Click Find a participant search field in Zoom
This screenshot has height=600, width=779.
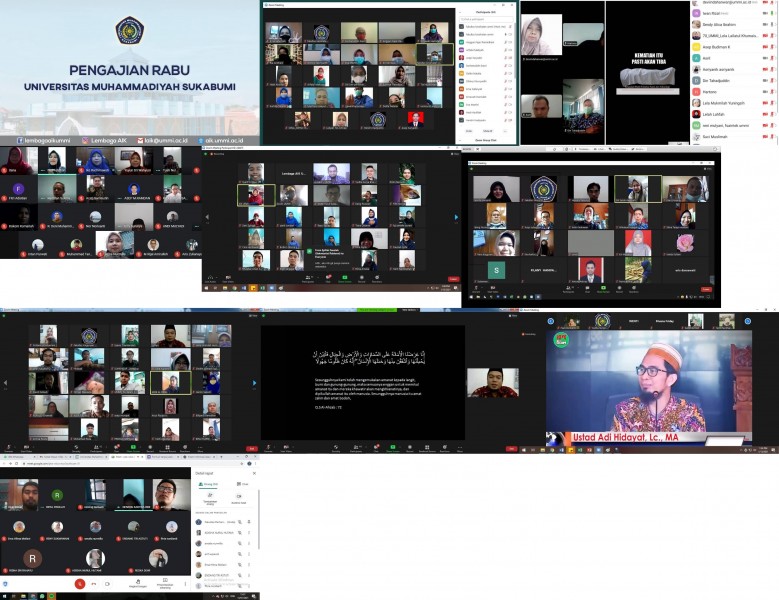pos(487,17)
